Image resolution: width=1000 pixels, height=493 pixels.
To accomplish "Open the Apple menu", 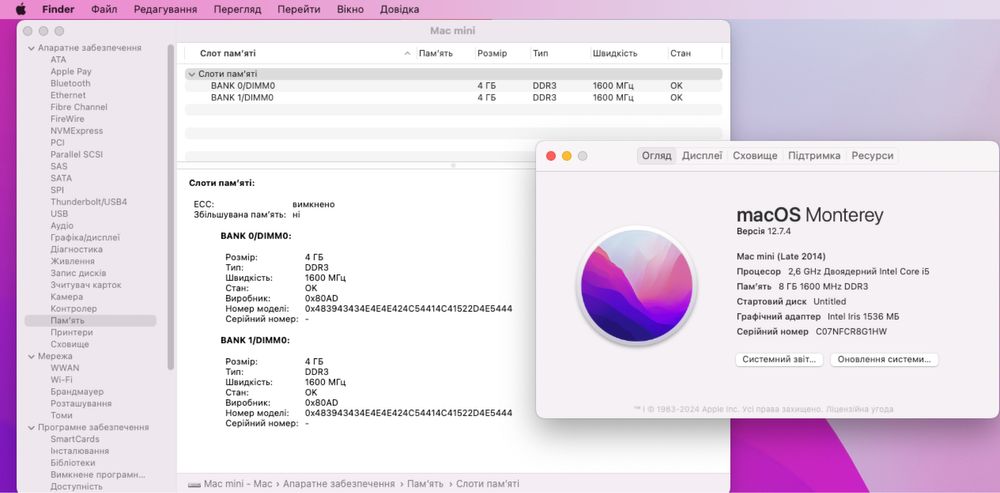I will click(20, 9).
